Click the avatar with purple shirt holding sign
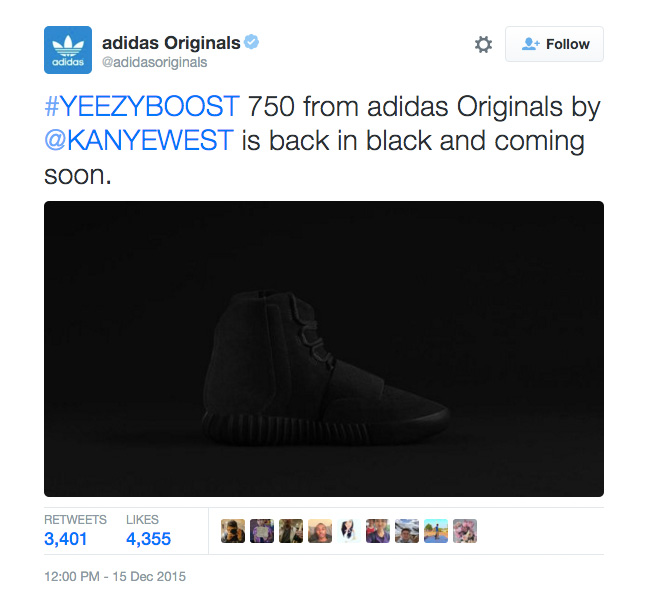The width and height of the screenshot is (650, 592). [x=262, y=531]
